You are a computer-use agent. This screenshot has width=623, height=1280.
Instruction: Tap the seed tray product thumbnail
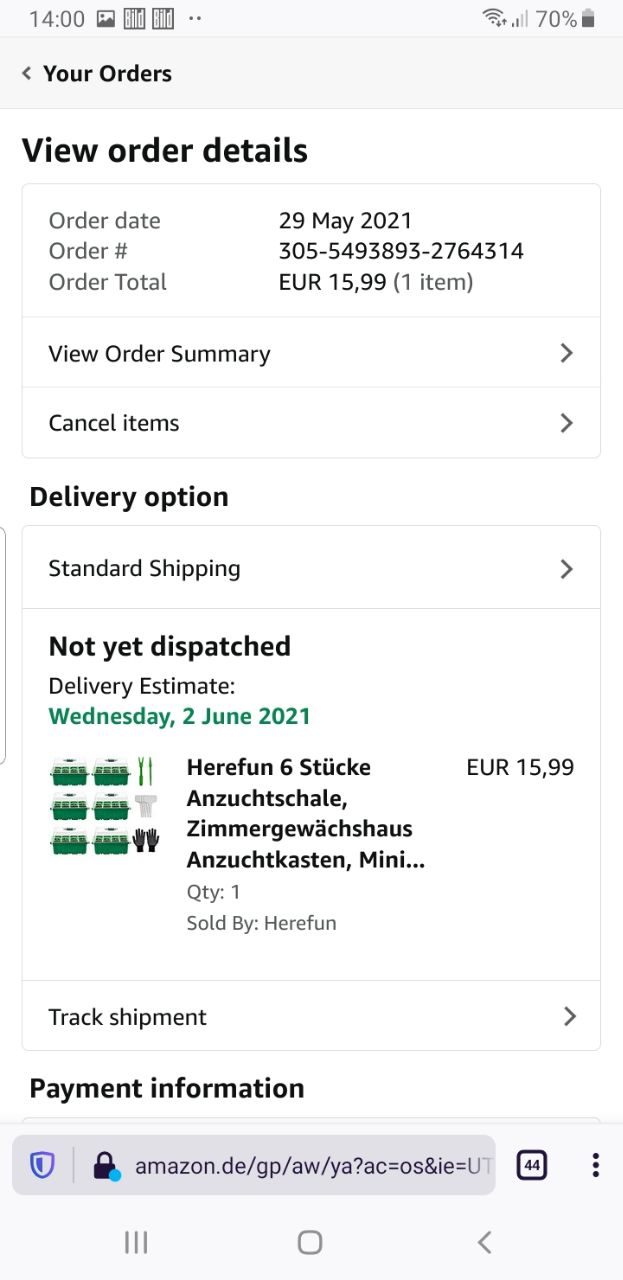[x=104, y=805]
